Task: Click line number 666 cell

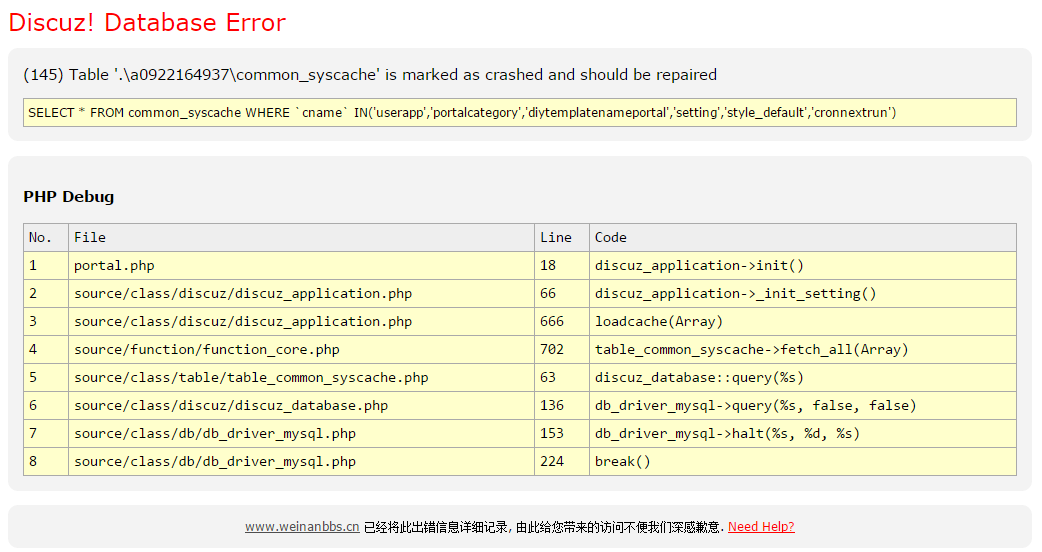Action: (x=562, y=322)
